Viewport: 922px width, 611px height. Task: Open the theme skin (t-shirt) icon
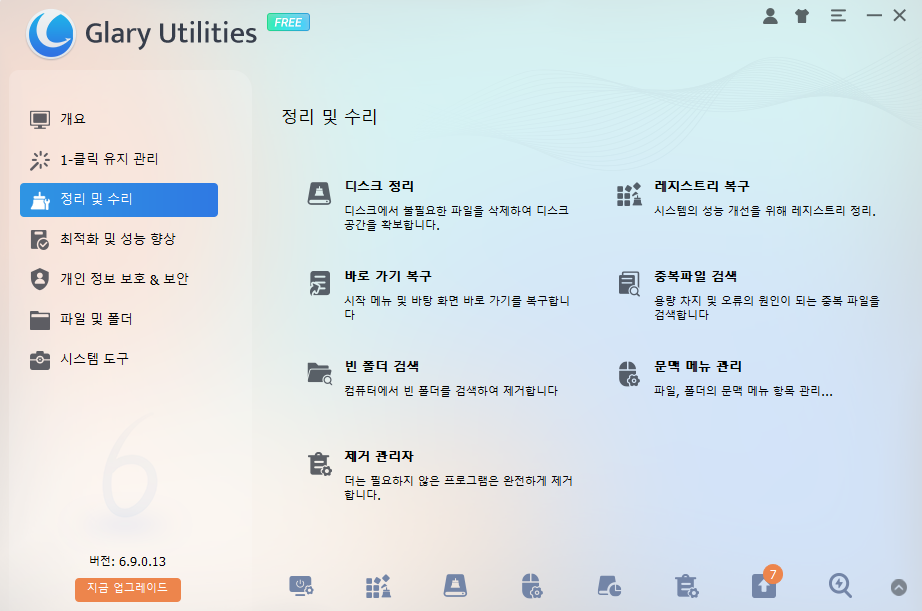tap(801, 16)
